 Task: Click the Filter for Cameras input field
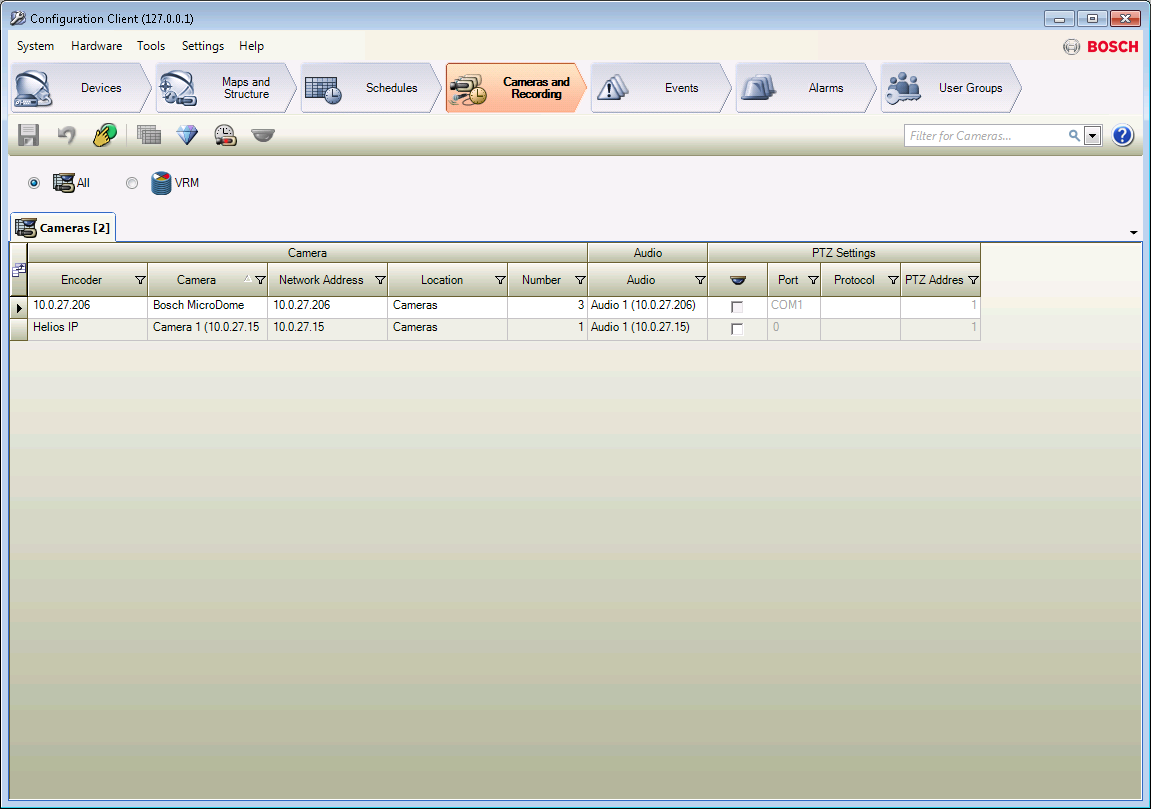coord(985,136)
